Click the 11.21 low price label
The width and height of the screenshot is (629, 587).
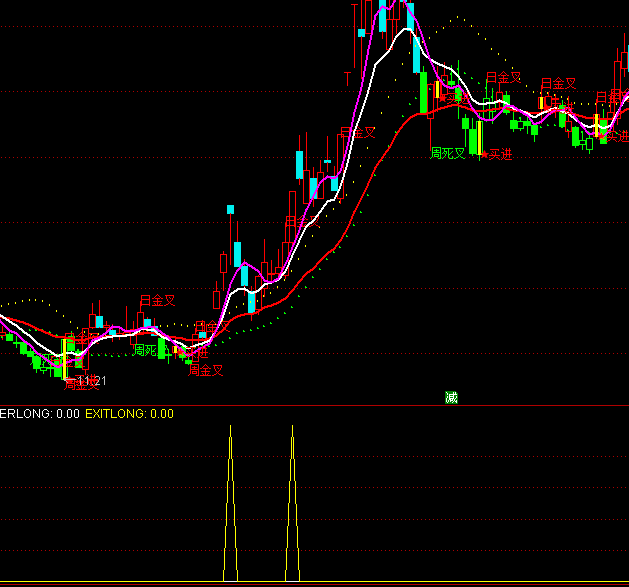coord(91,381)
